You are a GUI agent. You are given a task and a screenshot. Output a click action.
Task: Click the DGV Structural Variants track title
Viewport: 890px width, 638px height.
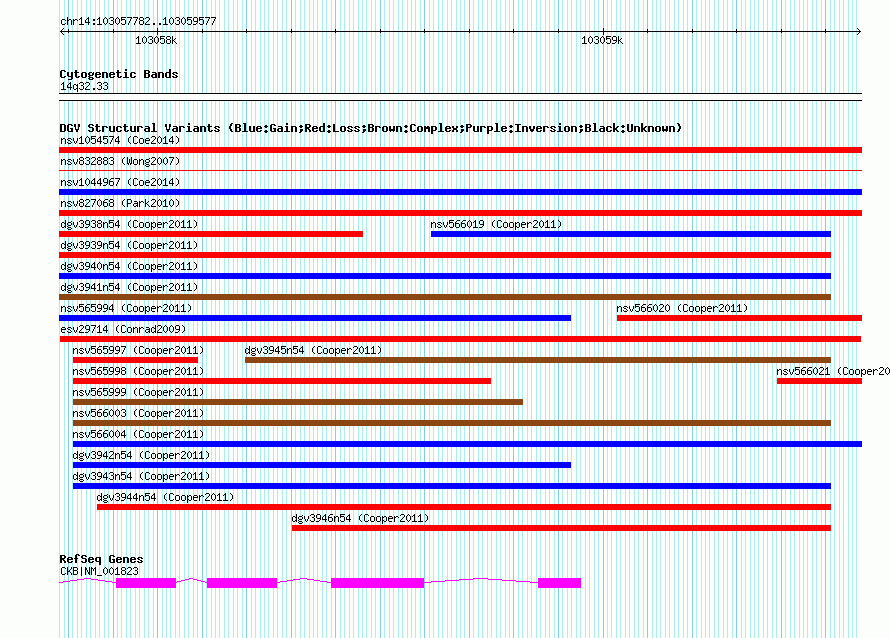point(370,128)
